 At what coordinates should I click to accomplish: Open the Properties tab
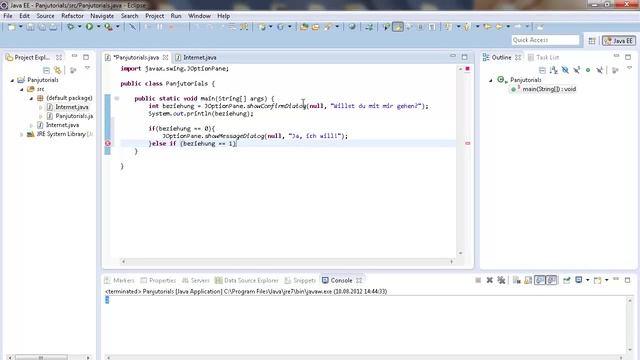pos(158,280)
